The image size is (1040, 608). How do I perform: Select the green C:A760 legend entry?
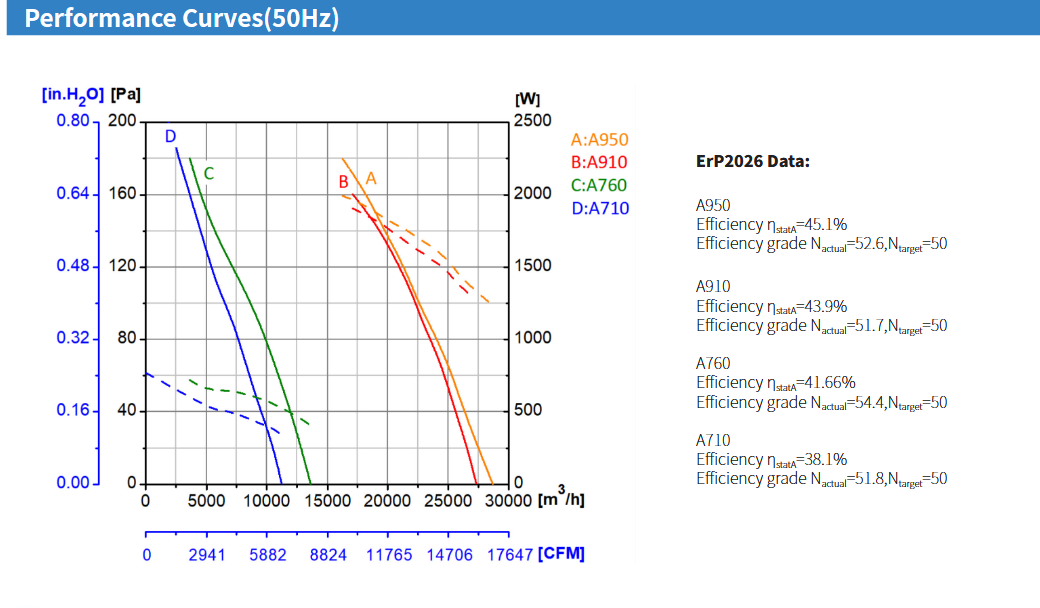599,185
